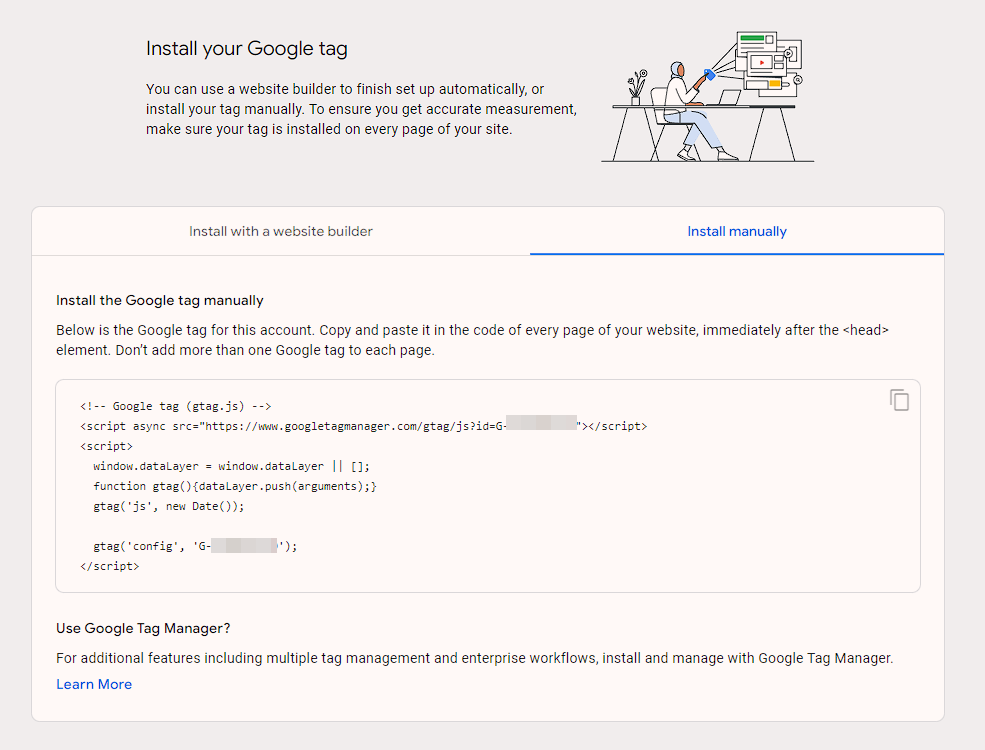Screen dimensions: 985x750
Task: Select the Install manually tab
Action: [736, 231]
